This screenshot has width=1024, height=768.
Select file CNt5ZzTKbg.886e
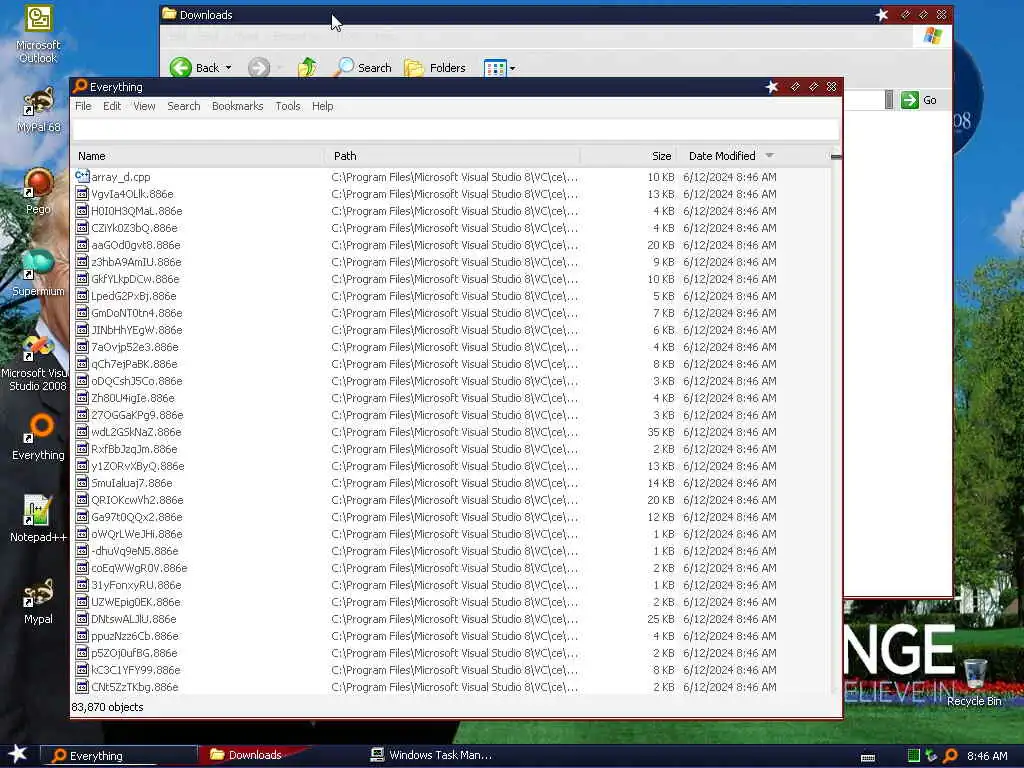(135, 687)
